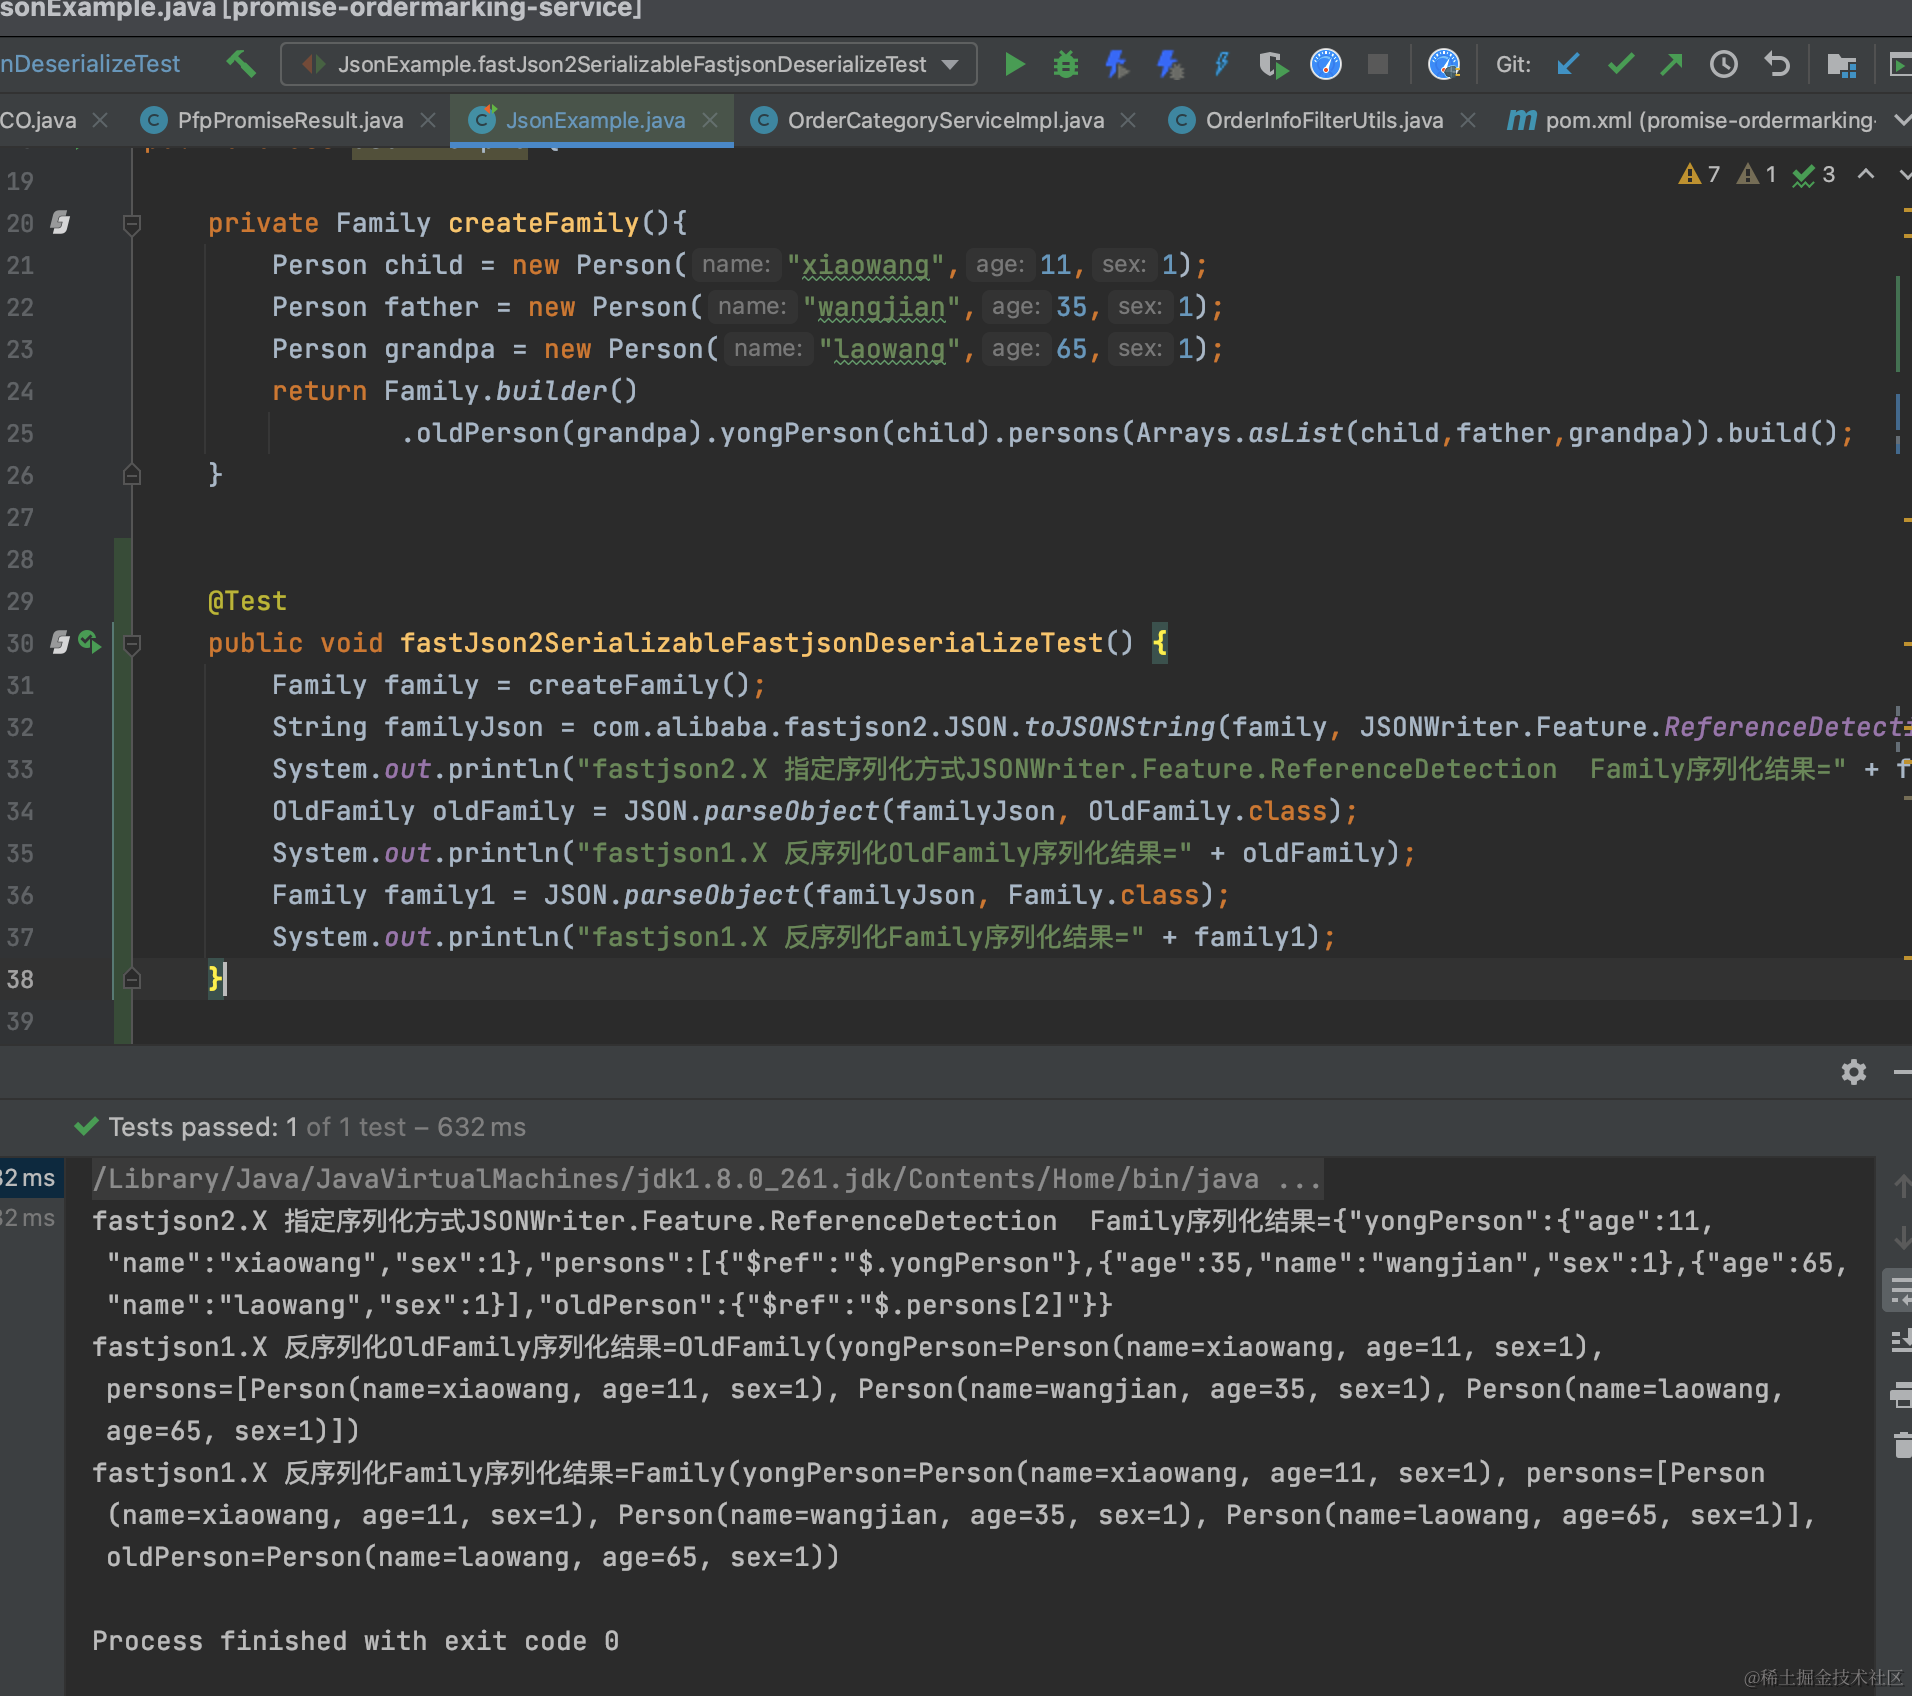Click the typo indicator showing 3
Screen dimensions: 1912x1696
tap(1814, 175)
